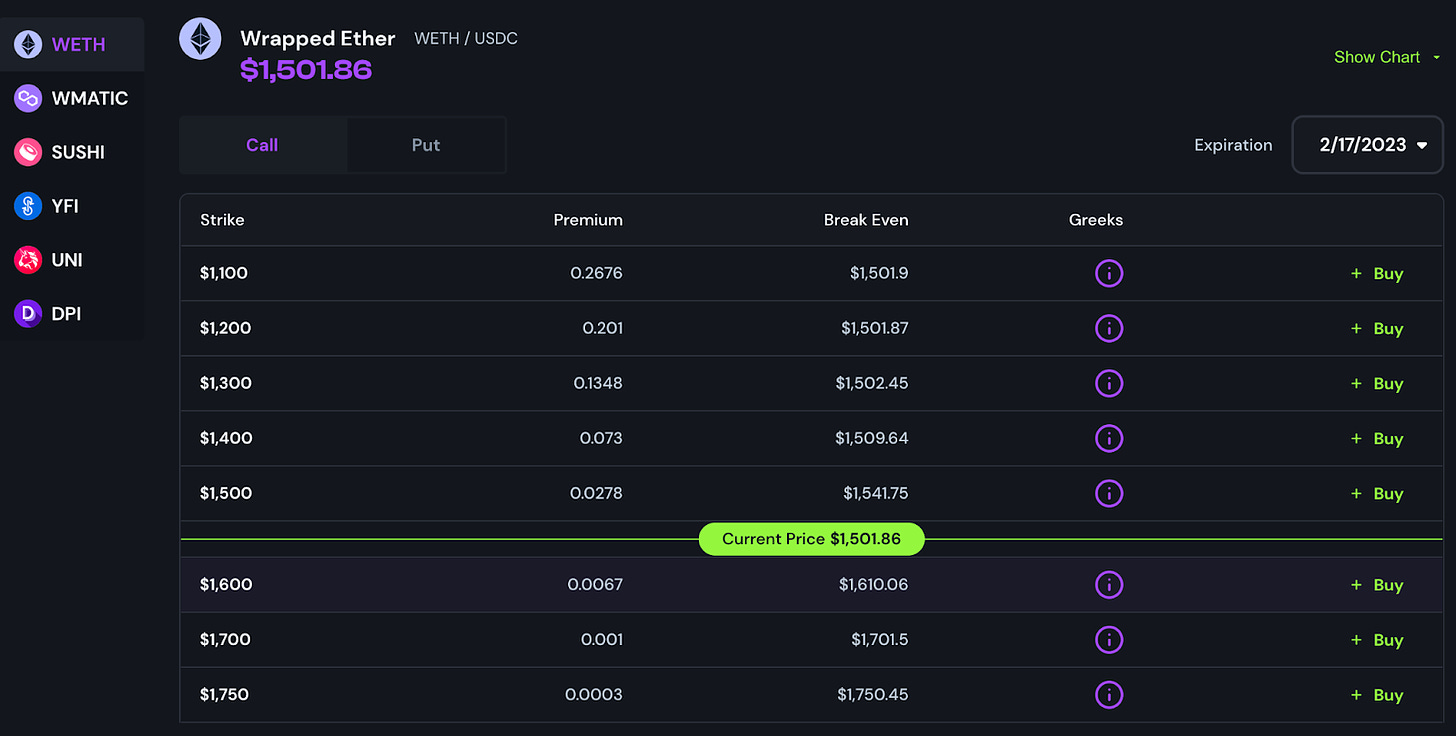
Task: Select the Call options tab
Action: point(262,145)
